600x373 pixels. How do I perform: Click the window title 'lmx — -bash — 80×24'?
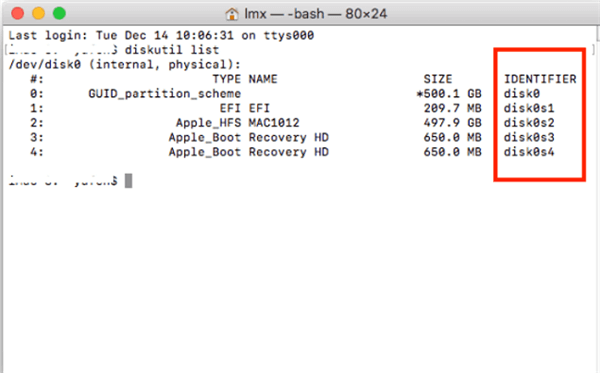[x=316, y=14]
